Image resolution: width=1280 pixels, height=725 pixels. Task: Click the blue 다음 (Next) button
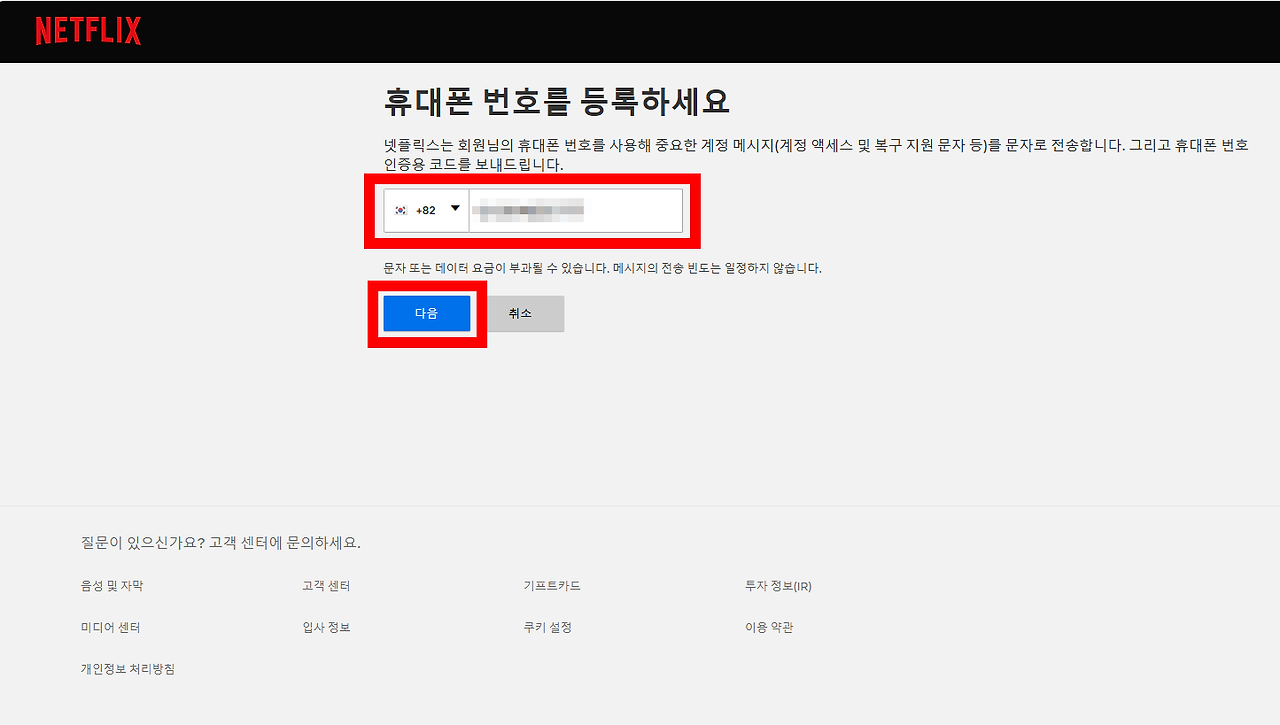tap(426, 313)
